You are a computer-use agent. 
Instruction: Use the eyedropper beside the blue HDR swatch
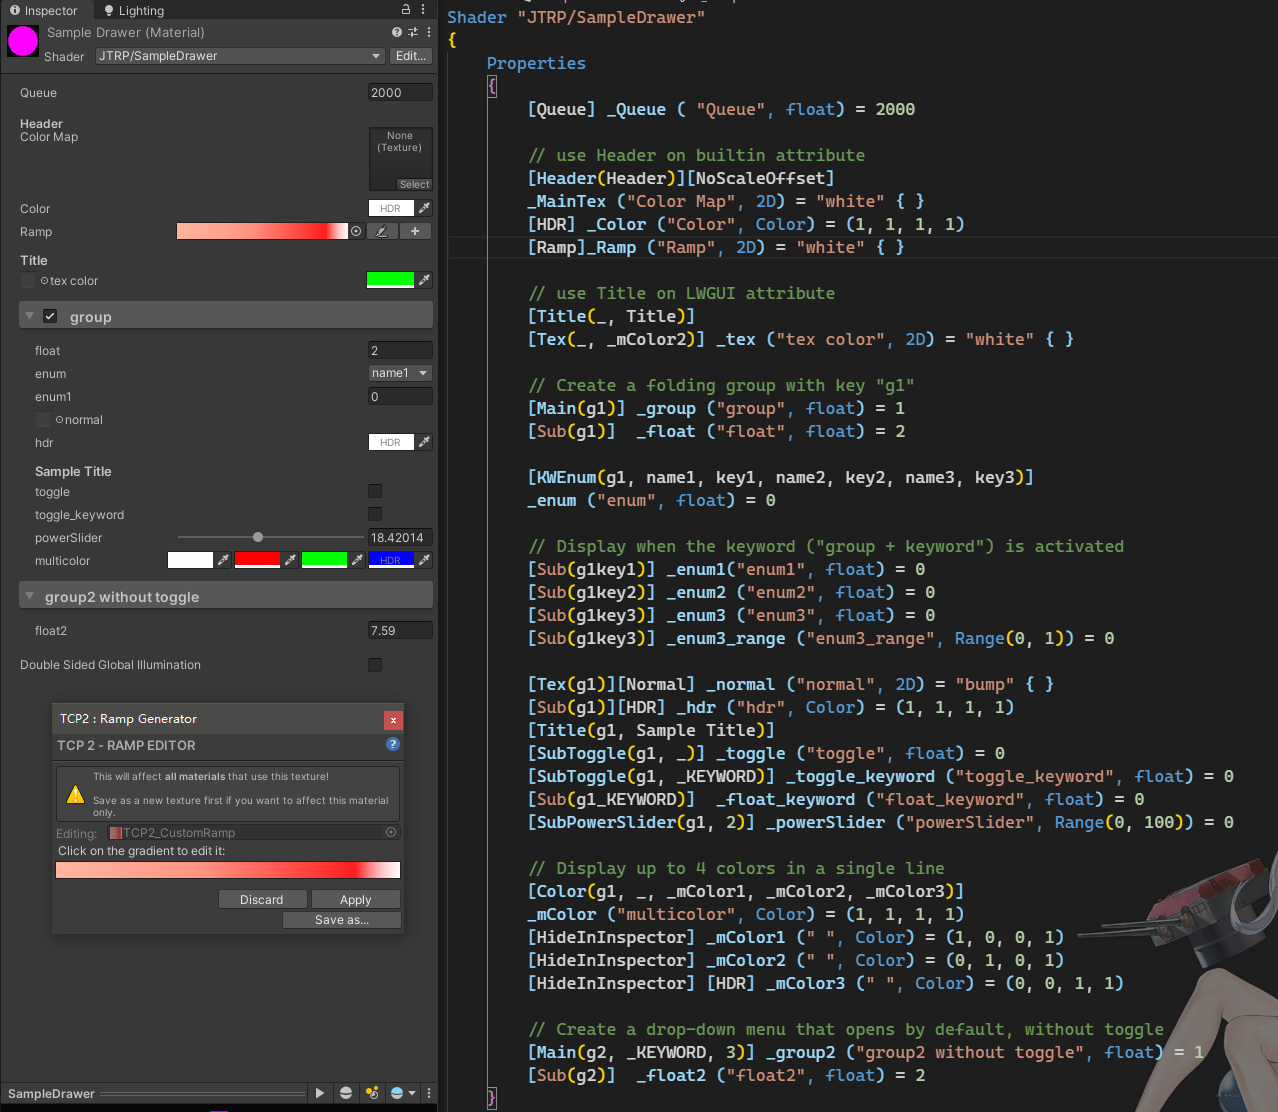[425, 560]
